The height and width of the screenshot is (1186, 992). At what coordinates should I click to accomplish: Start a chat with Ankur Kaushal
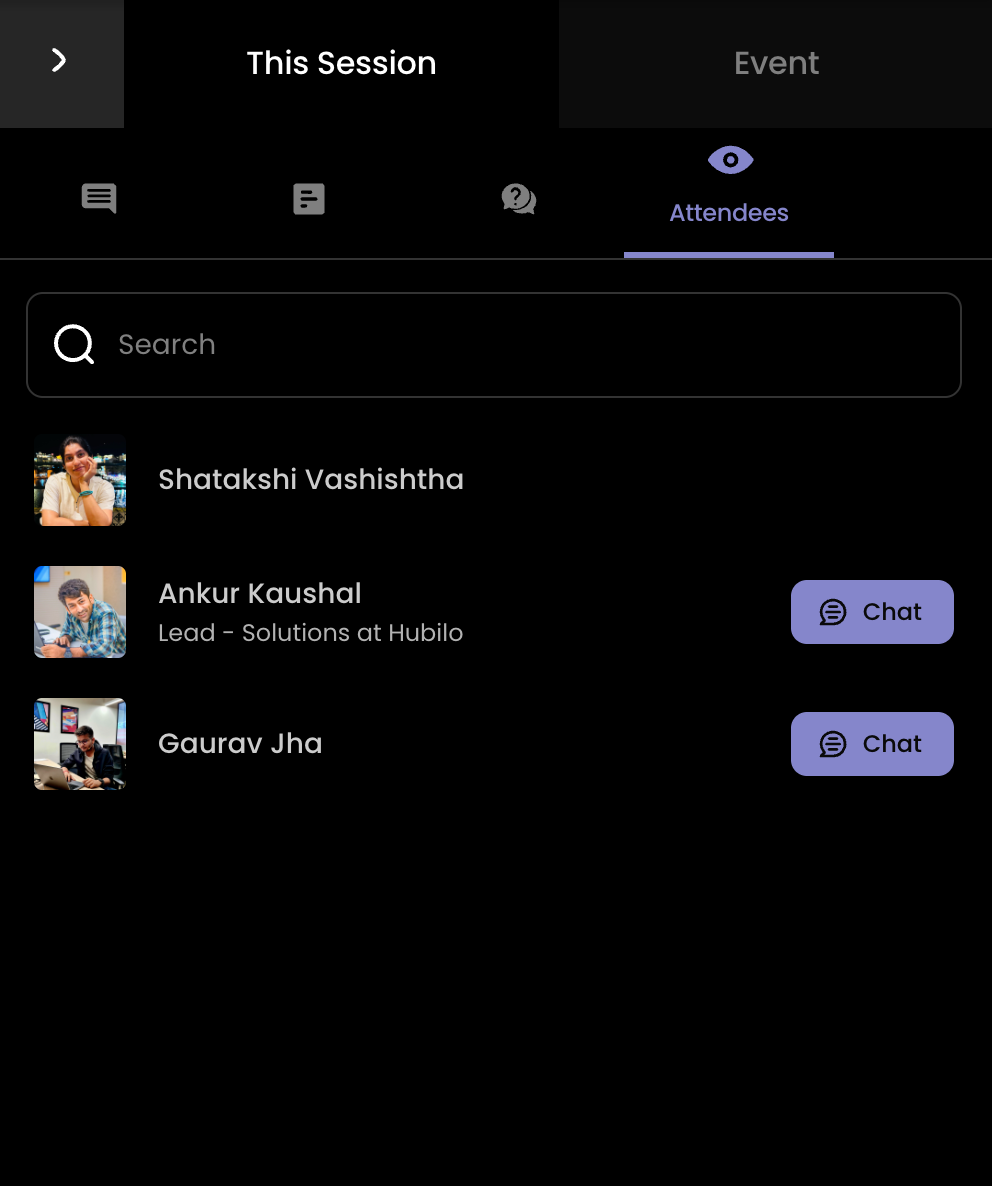pyautogui.click(x=872, y=612)
